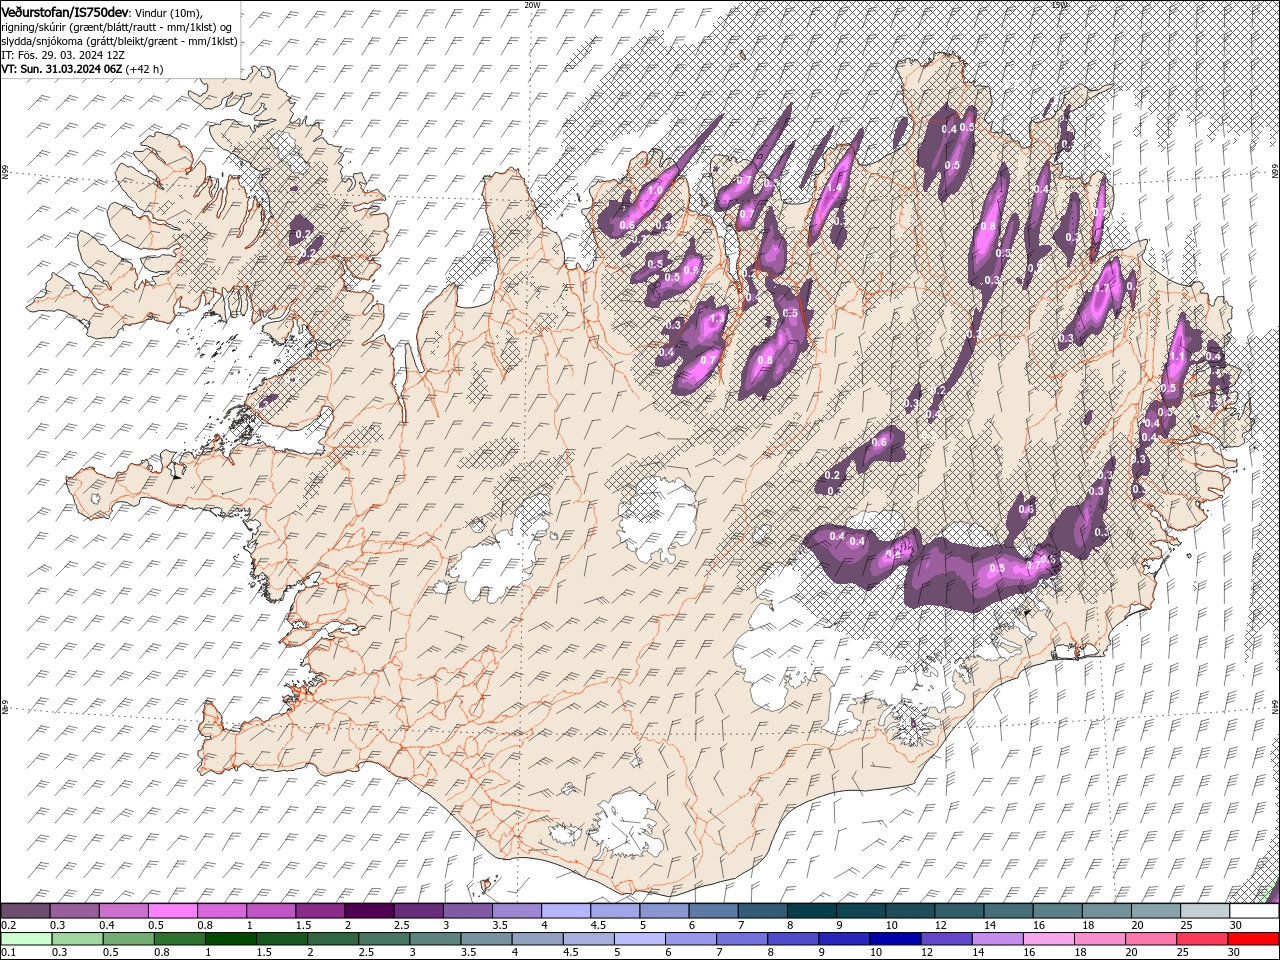Pick the blue rain swatch starting at 8

793,939
